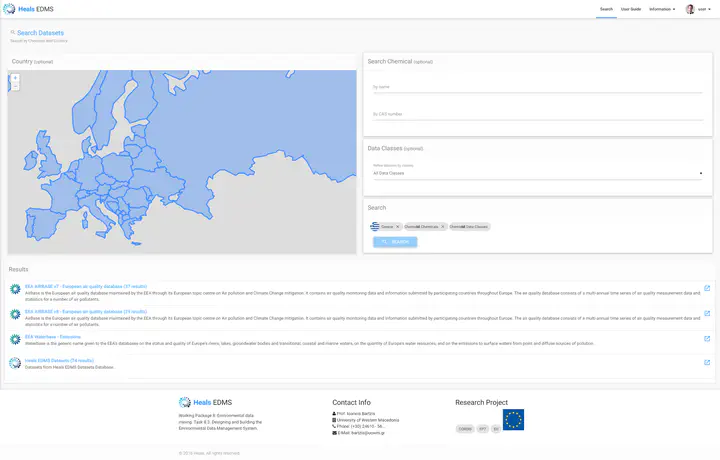Zoom out on the country map

[x=15, y=86]
